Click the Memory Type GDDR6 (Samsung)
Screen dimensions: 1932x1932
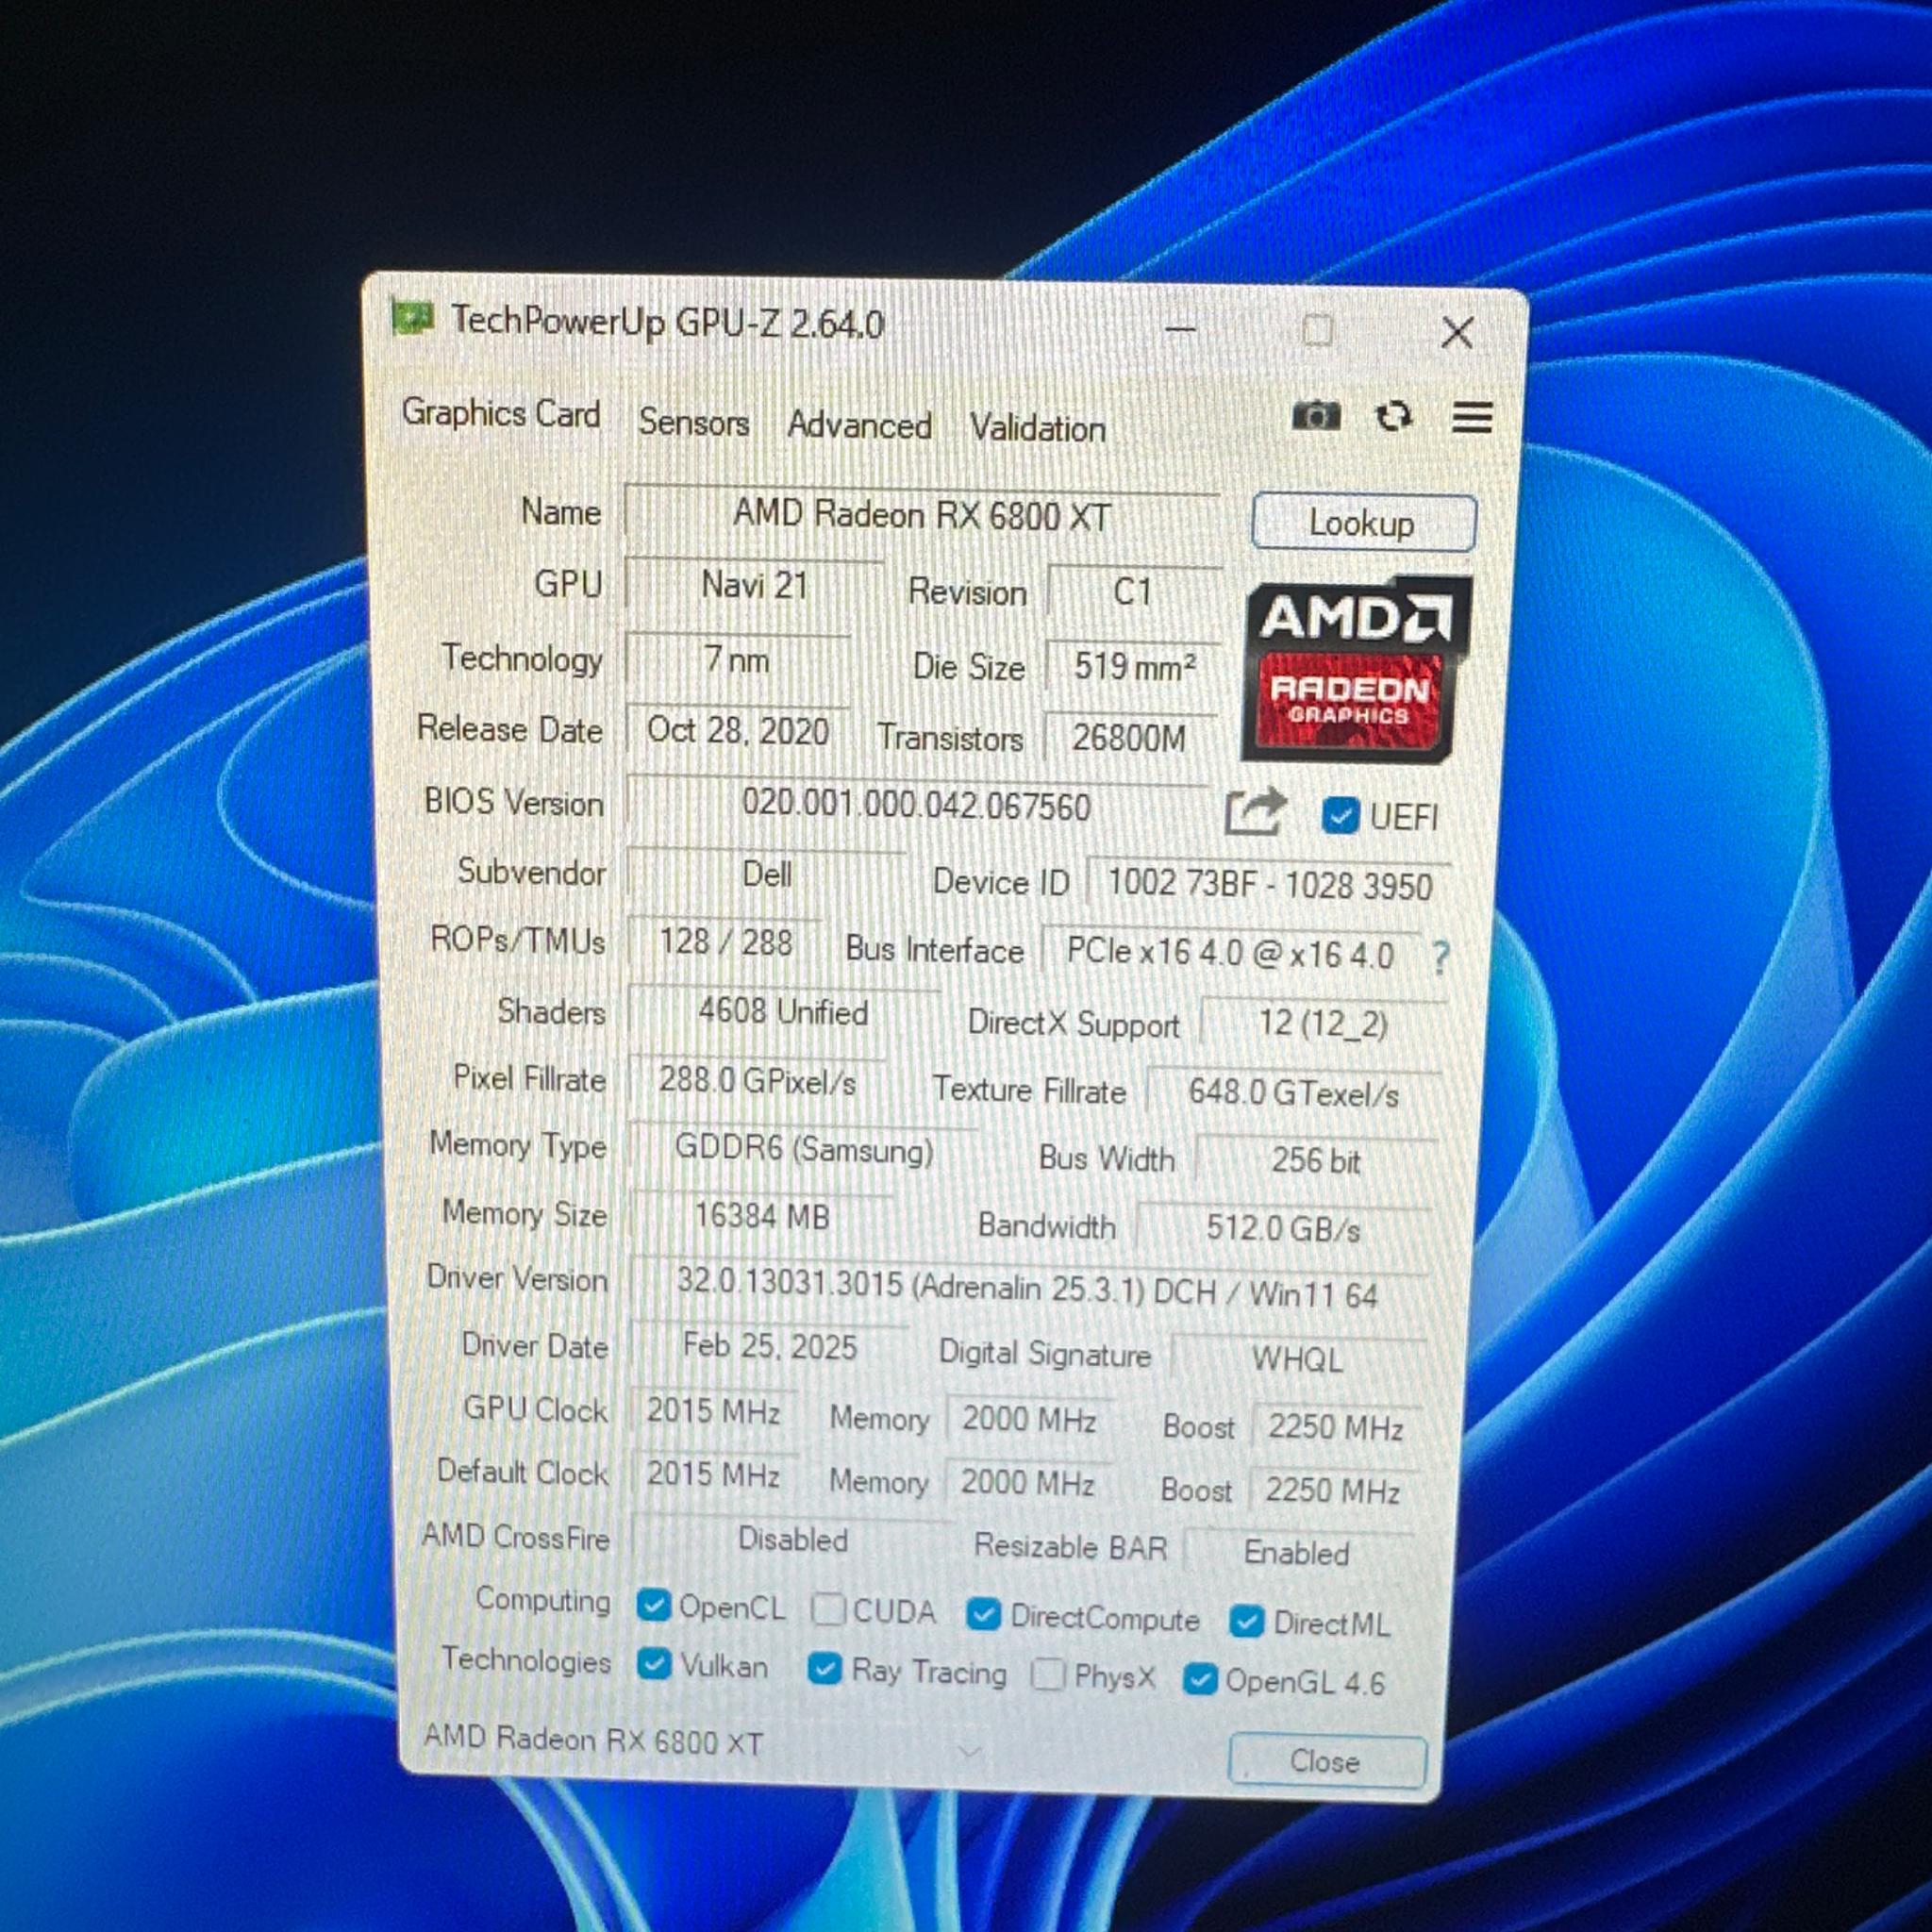click(x=804, y=1149)
